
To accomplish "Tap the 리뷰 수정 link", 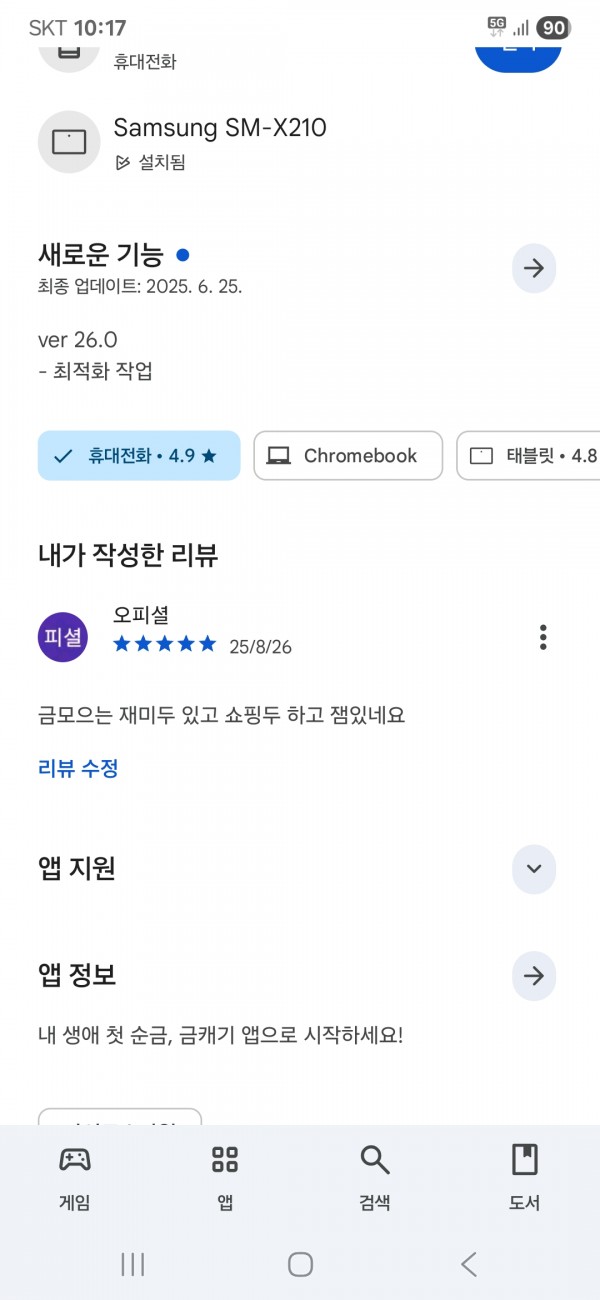I will tap(78, 769).
